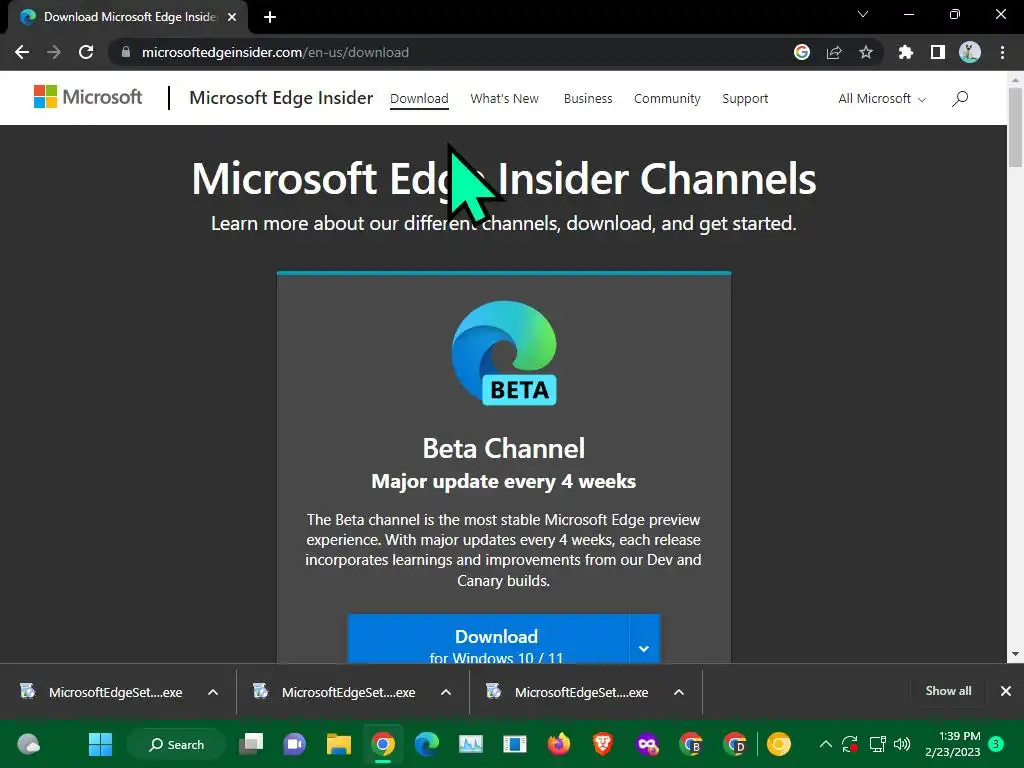The height and width of the screenshot is (768, 1024).
Task: Open the notification count badge
Action: (x=996, y=743)
